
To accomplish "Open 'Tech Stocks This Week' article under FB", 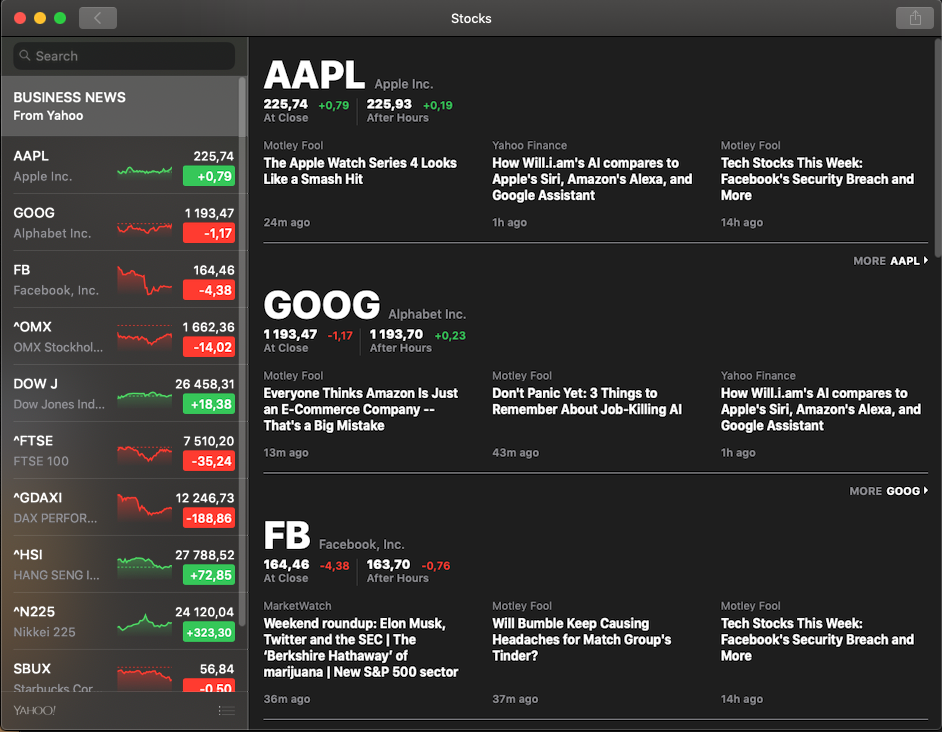I will click(817, 639).
